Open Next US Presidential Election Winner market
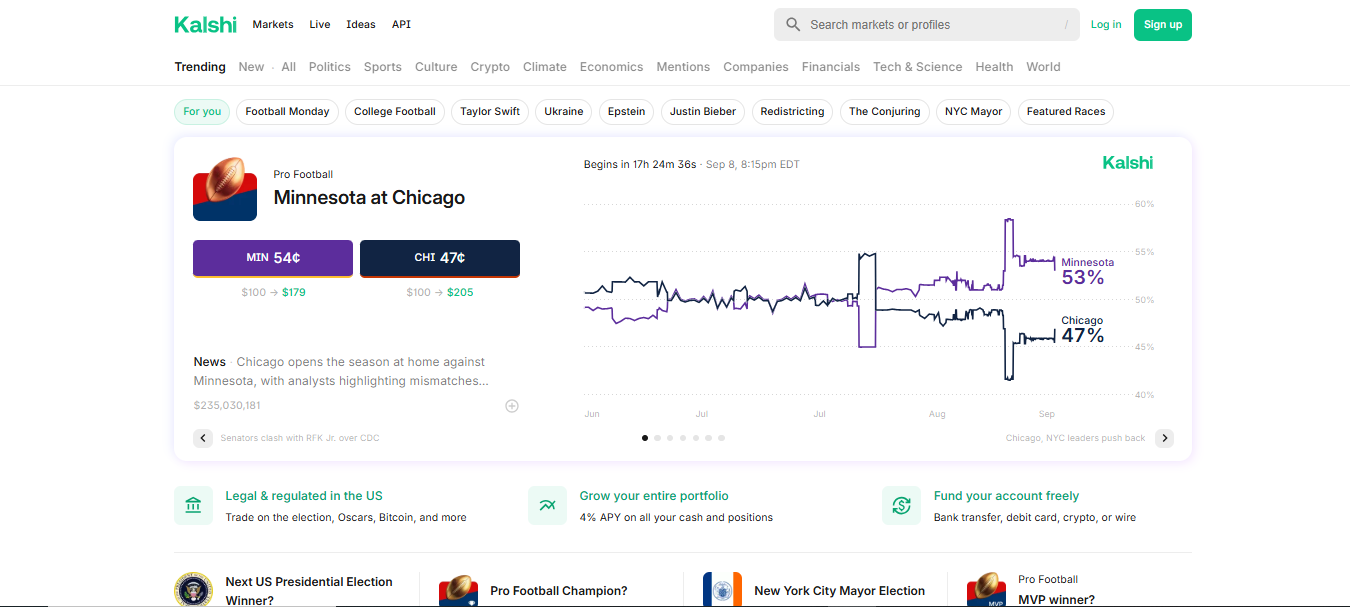 (309, 591)
